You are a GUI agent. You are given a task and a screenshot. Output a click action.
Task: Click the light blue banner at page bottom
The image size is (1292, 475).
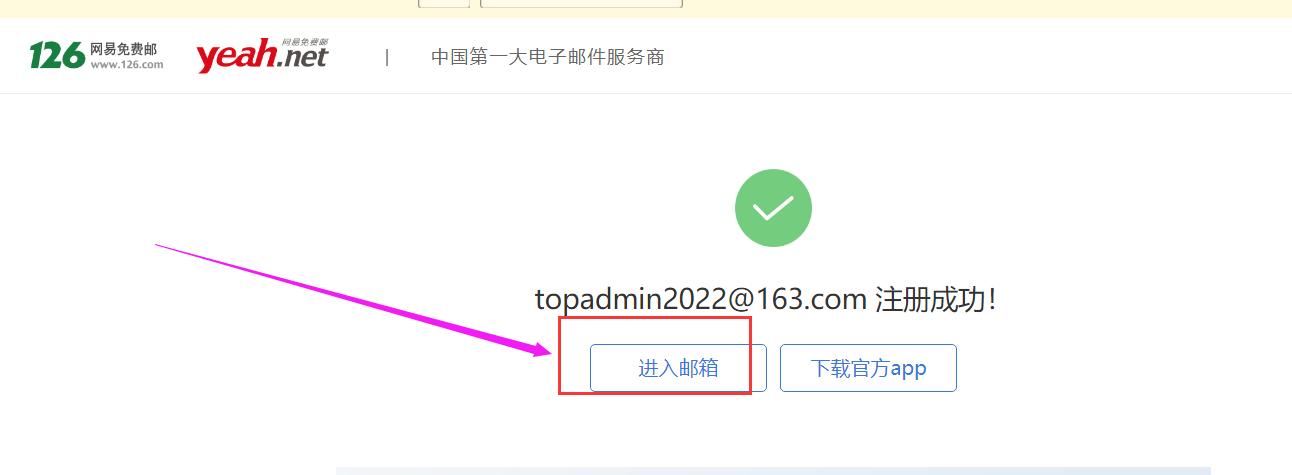tap(773, 471)
